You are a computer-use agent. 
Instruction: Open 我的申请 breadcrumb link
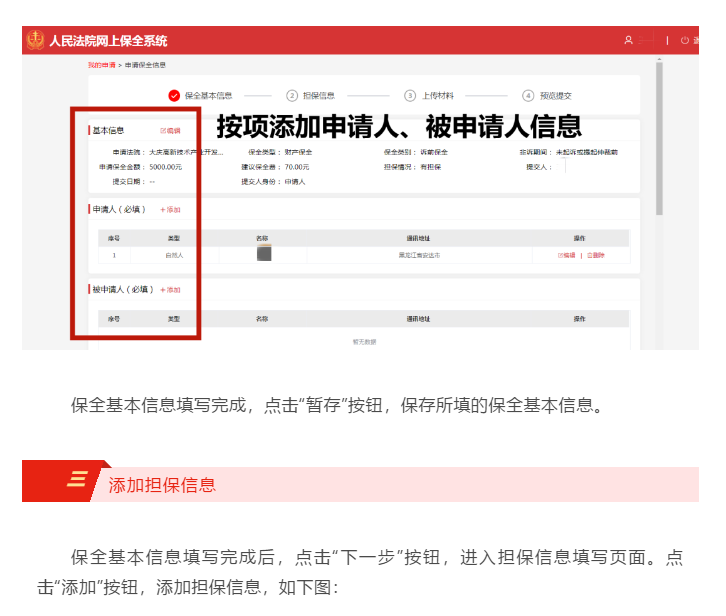[x=101, y=65]
